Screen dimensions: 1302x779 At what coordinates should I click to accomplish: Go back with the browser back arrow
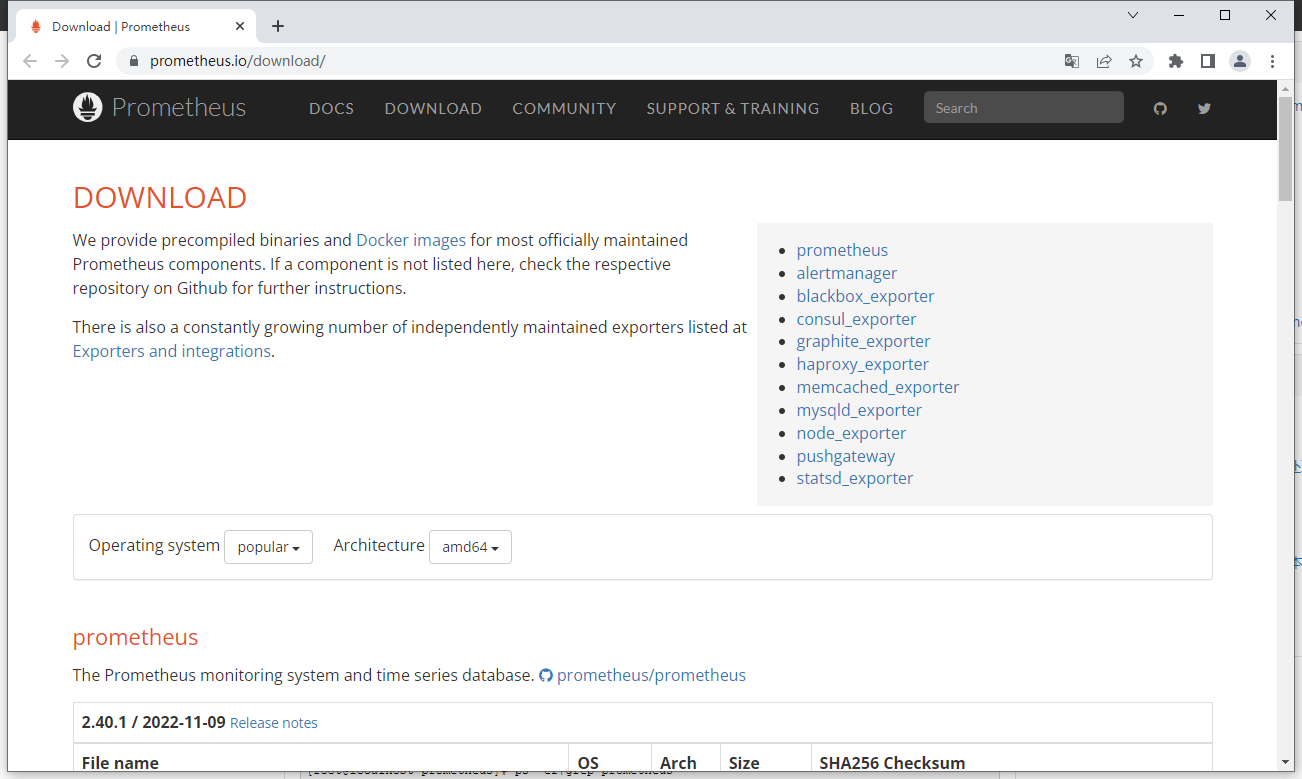point(30,61)
